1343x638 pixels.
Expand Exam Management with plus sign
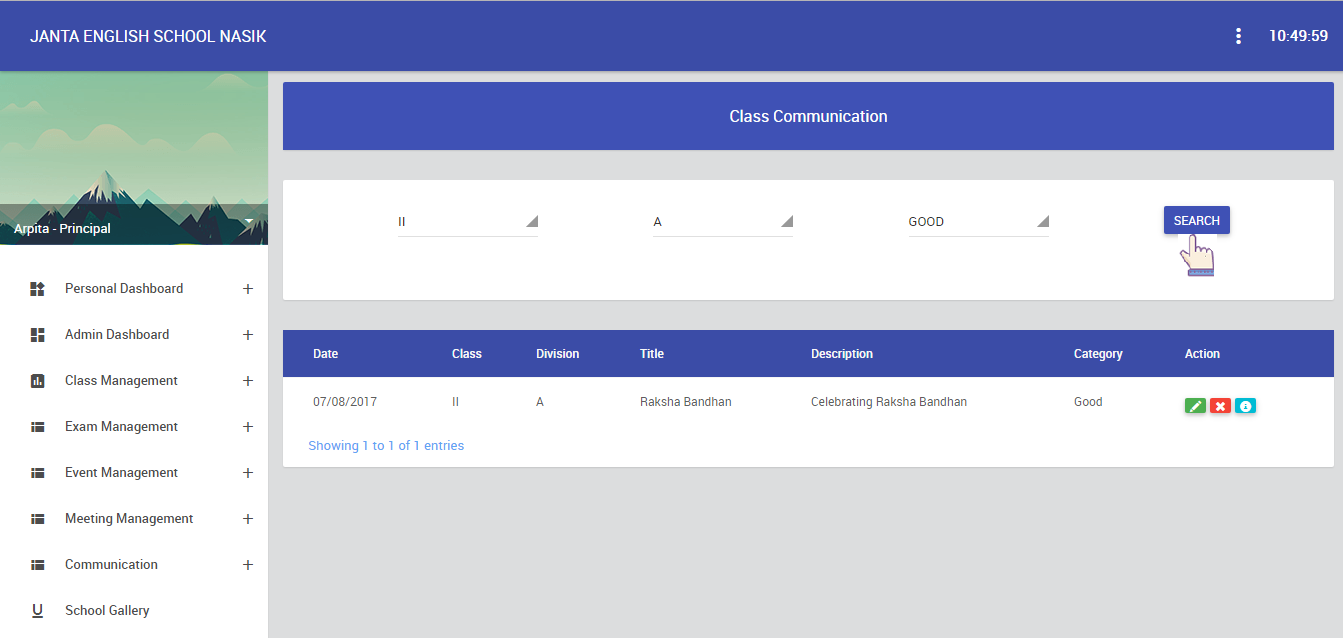point(248,427)
